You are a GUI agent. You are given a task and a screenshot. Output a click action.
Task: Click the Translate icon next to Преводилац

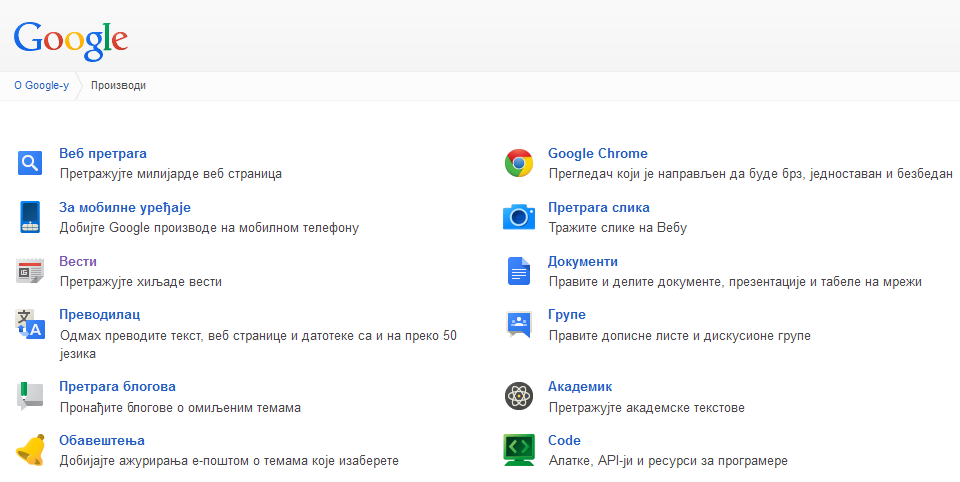click(x=30, y=325)
